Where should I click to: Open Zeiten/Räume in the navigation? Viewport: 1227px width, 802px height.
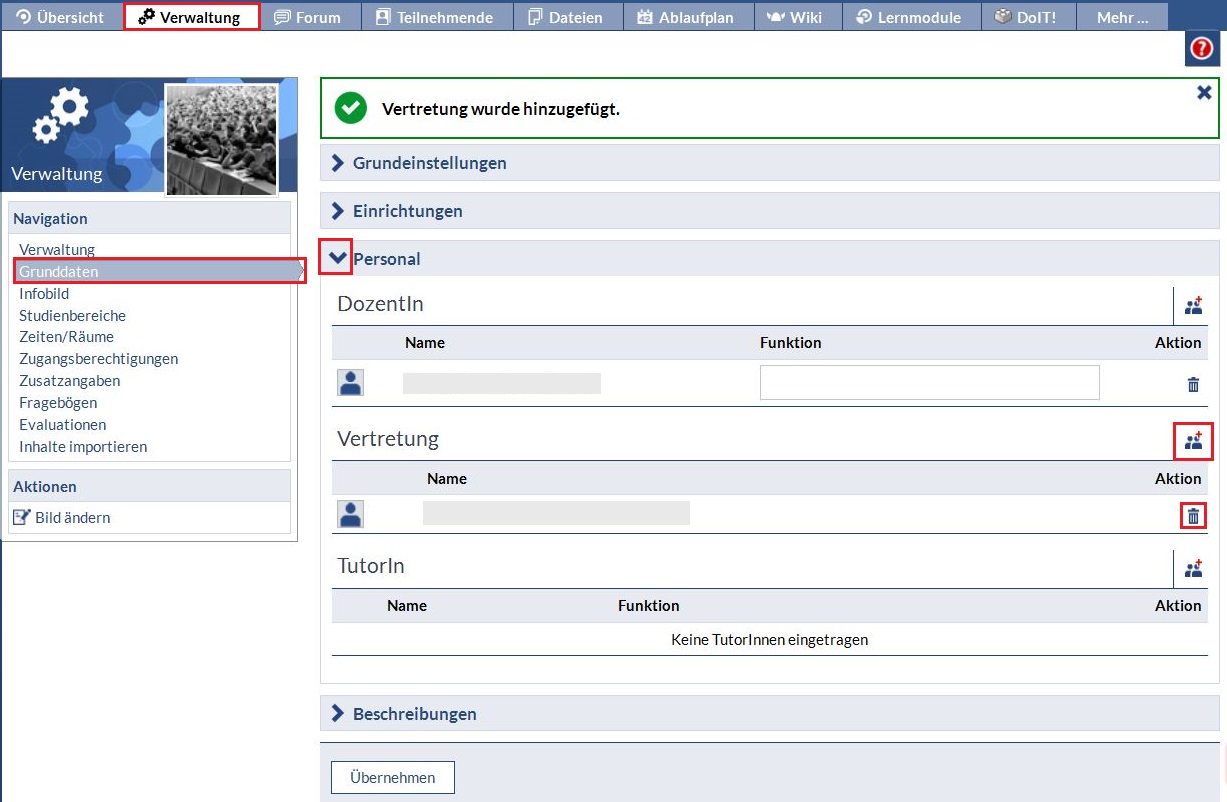(66, 337)
